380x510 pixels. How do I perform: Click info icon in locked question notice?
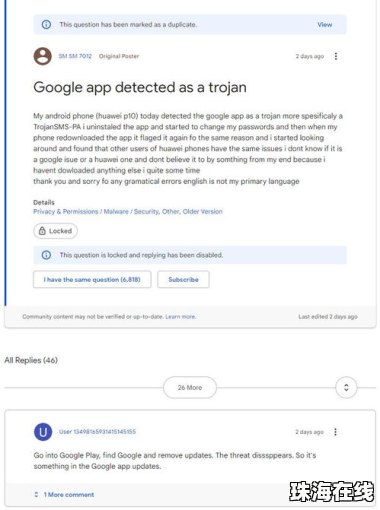point(46,255)
